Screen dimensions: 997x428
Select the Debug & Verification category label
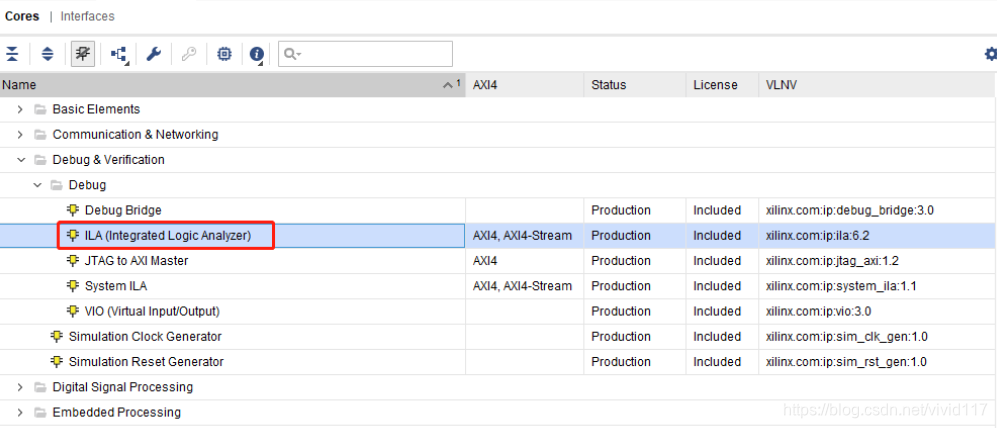click(x=109, y=160)
